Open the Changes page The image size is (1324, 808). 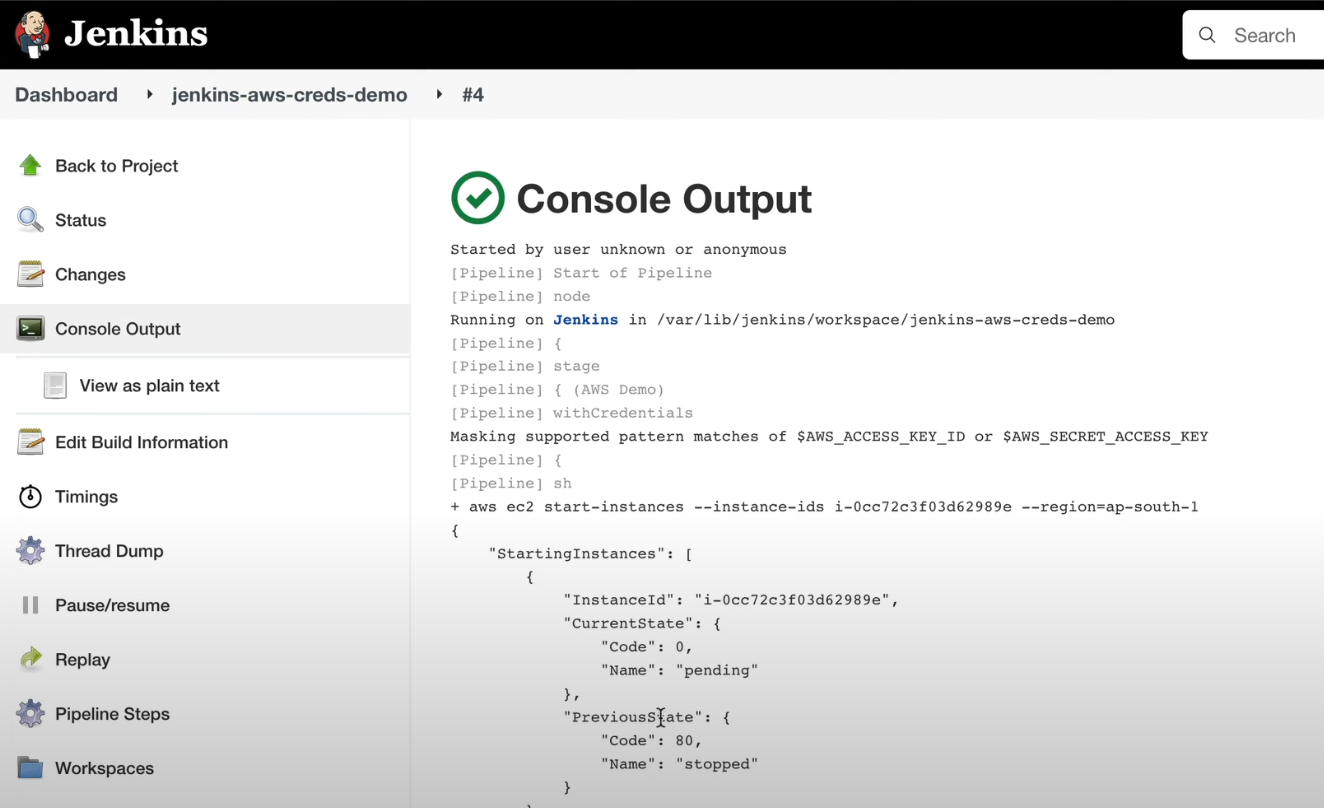[x=90, y=274]
